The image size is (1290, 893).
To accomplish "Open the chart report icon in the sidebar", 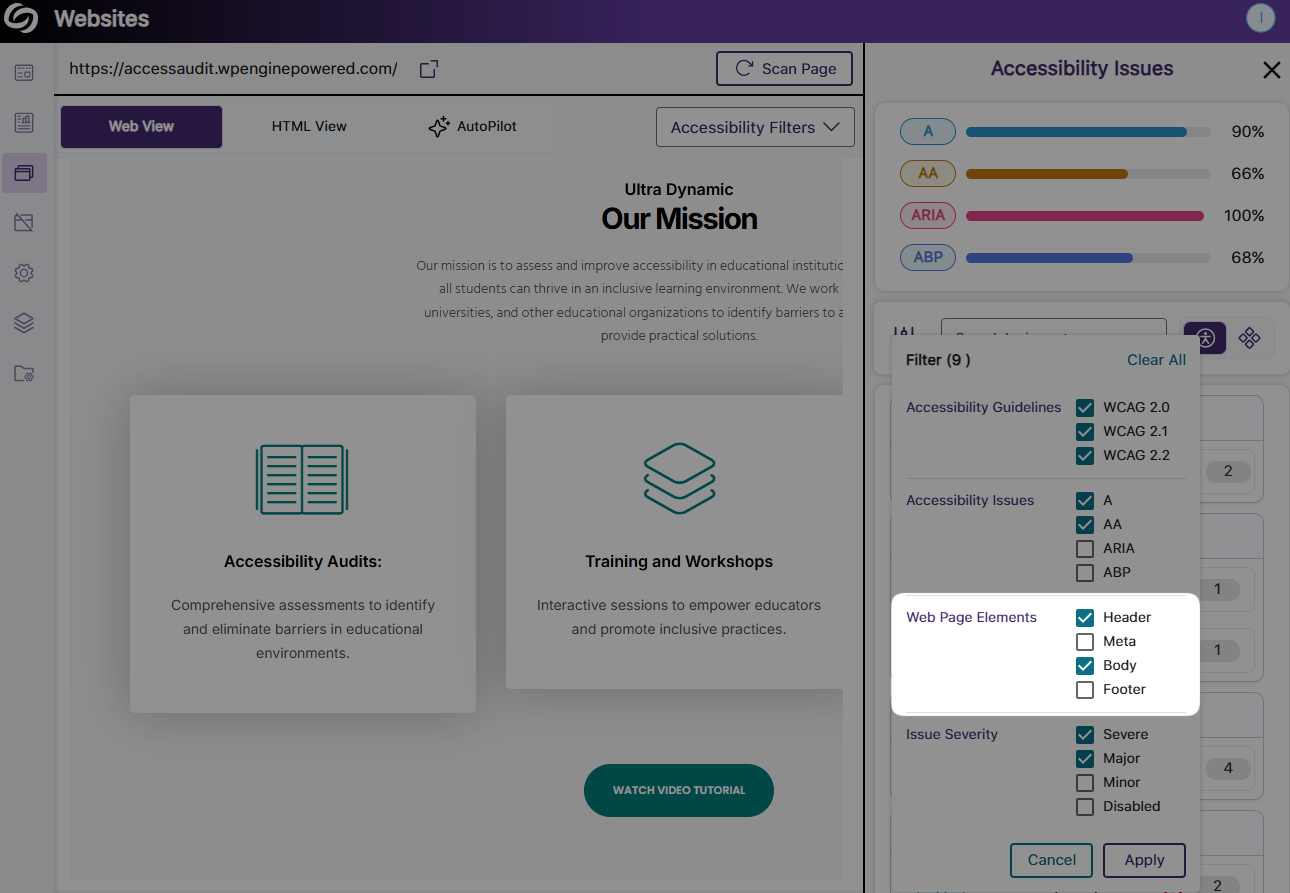I will coord(24,123).
